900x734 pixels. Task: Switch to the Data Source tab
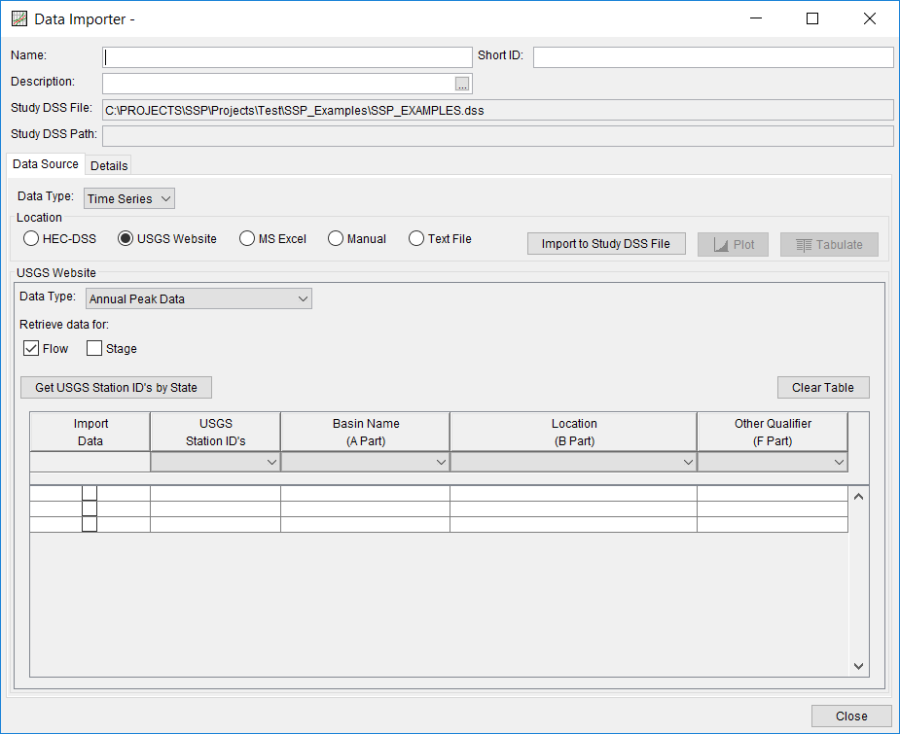(45, 164)
